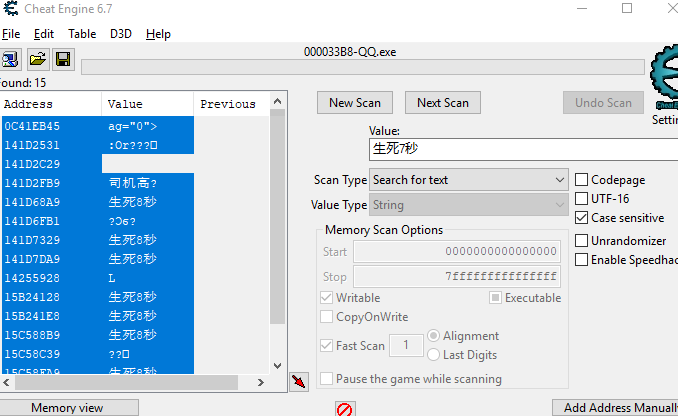This screenshot has height=416, width=678.
Task: Select address row 0C41EB45
Action: 98,126
